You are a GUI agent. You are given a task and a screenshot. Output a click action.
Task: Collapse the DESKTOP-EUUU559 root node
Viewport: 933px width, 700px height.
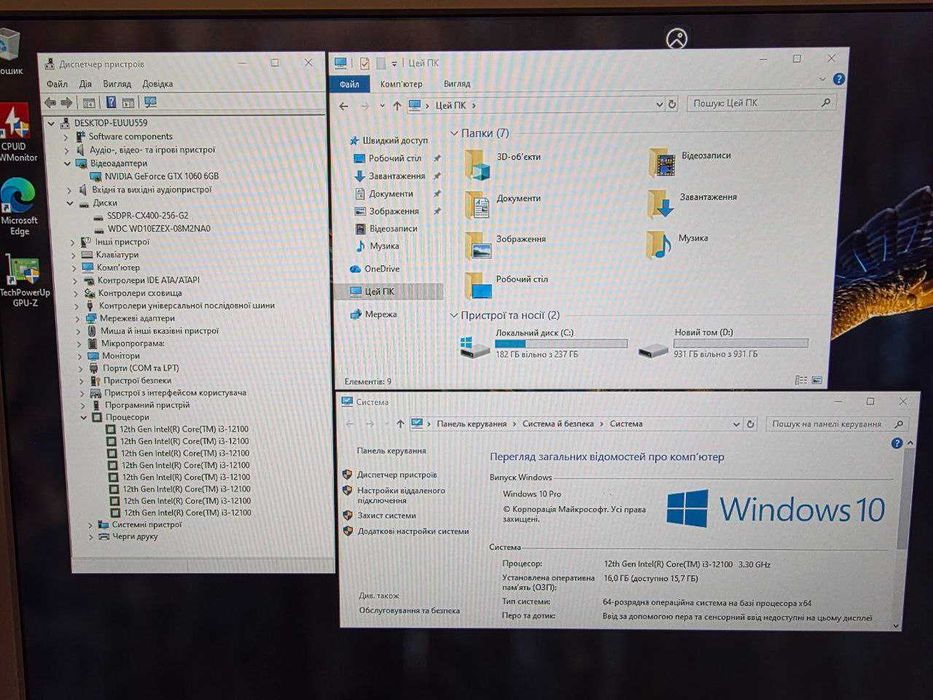51,123
